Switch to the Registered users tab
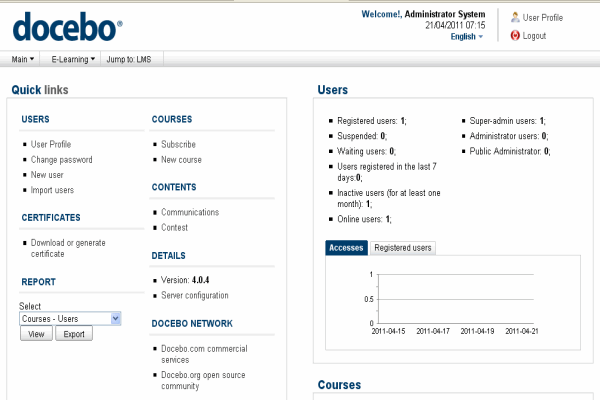The height and width of the screenshot is (400, 600). (402, 247)
